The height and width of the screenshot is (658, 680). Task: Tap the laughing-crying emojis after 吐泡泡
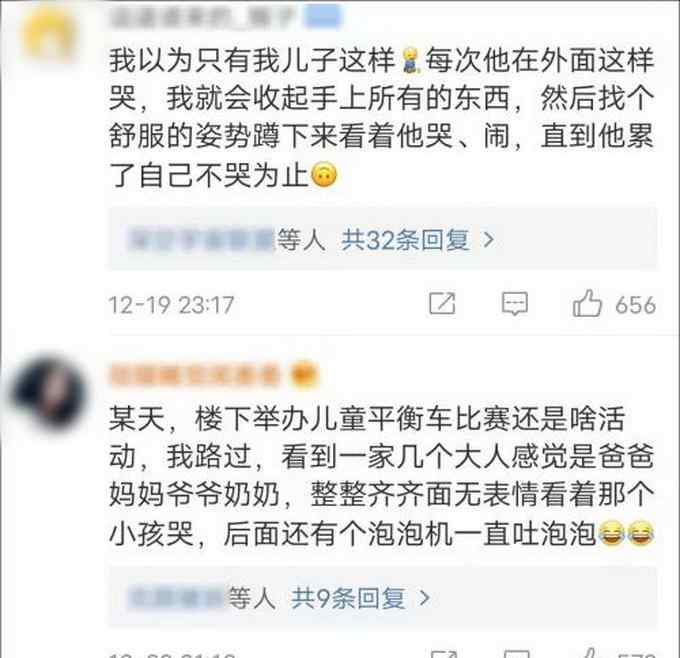[626, 533]
